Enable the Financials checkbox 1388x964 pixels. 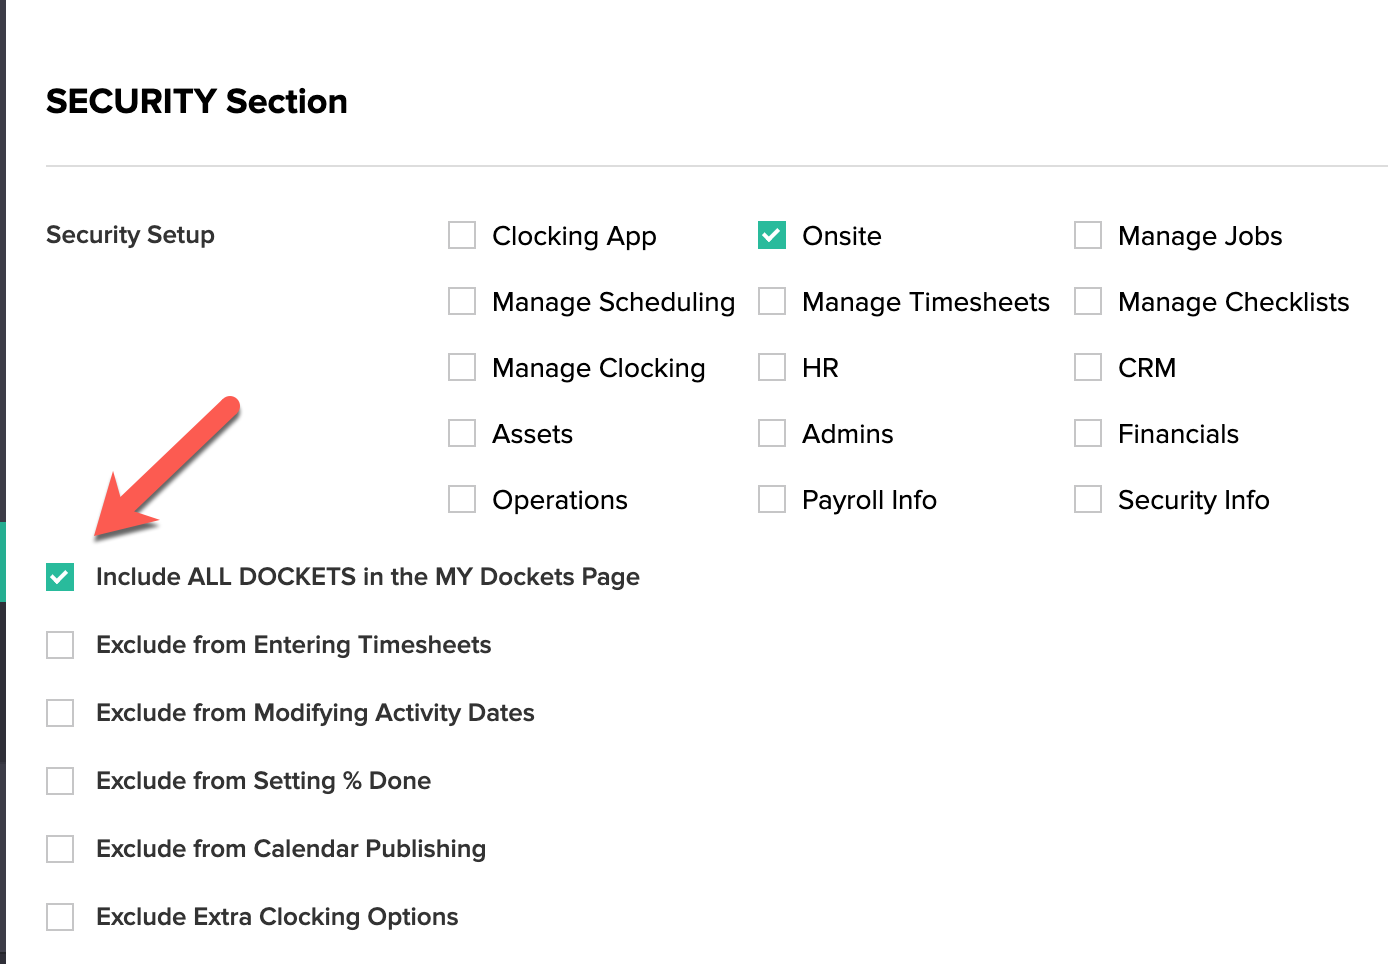pos(1088,433)
